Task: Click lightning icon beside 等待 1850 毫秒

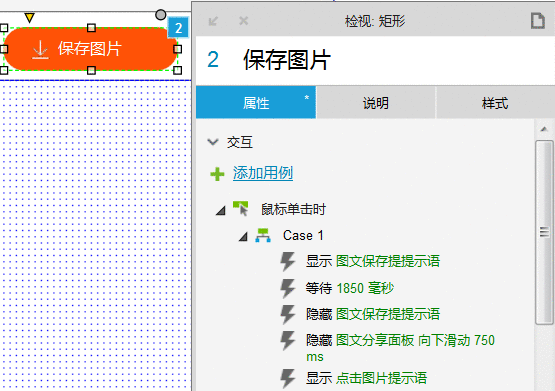Action: coord(288,288)
